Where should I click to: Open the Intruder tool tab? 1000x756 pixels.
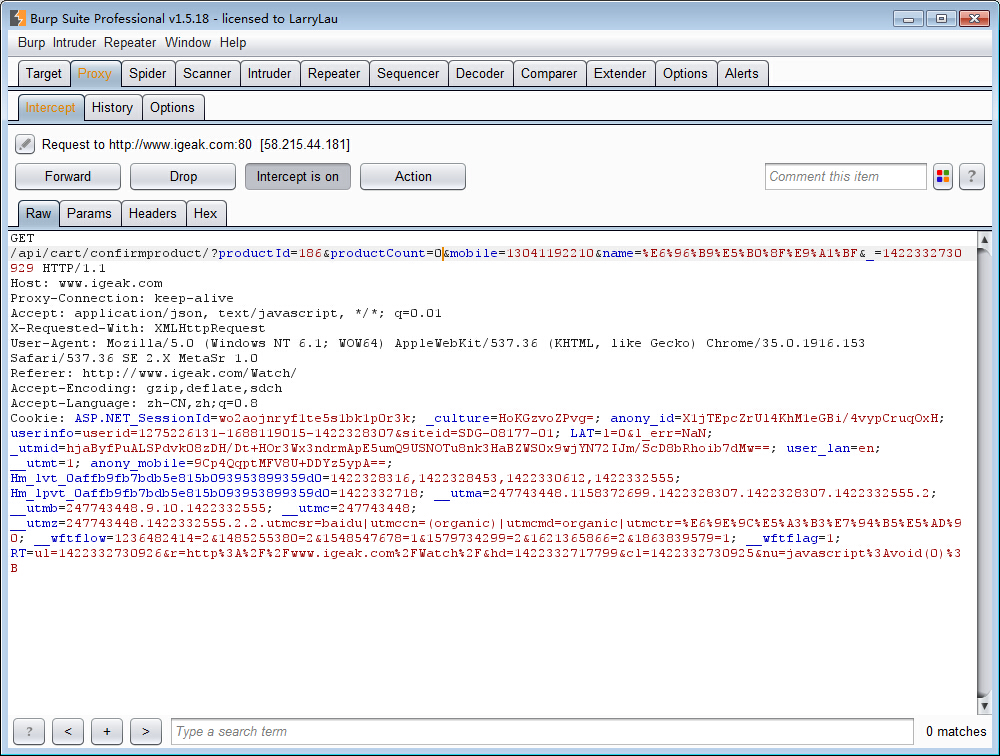269,73
